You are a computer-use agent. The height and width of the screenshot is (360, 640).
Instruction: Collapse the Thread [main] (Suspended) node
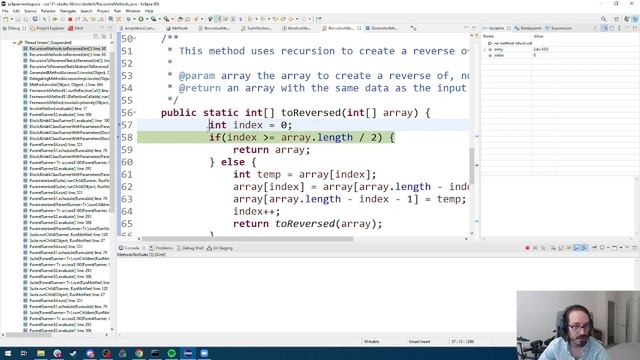(14, 42)
